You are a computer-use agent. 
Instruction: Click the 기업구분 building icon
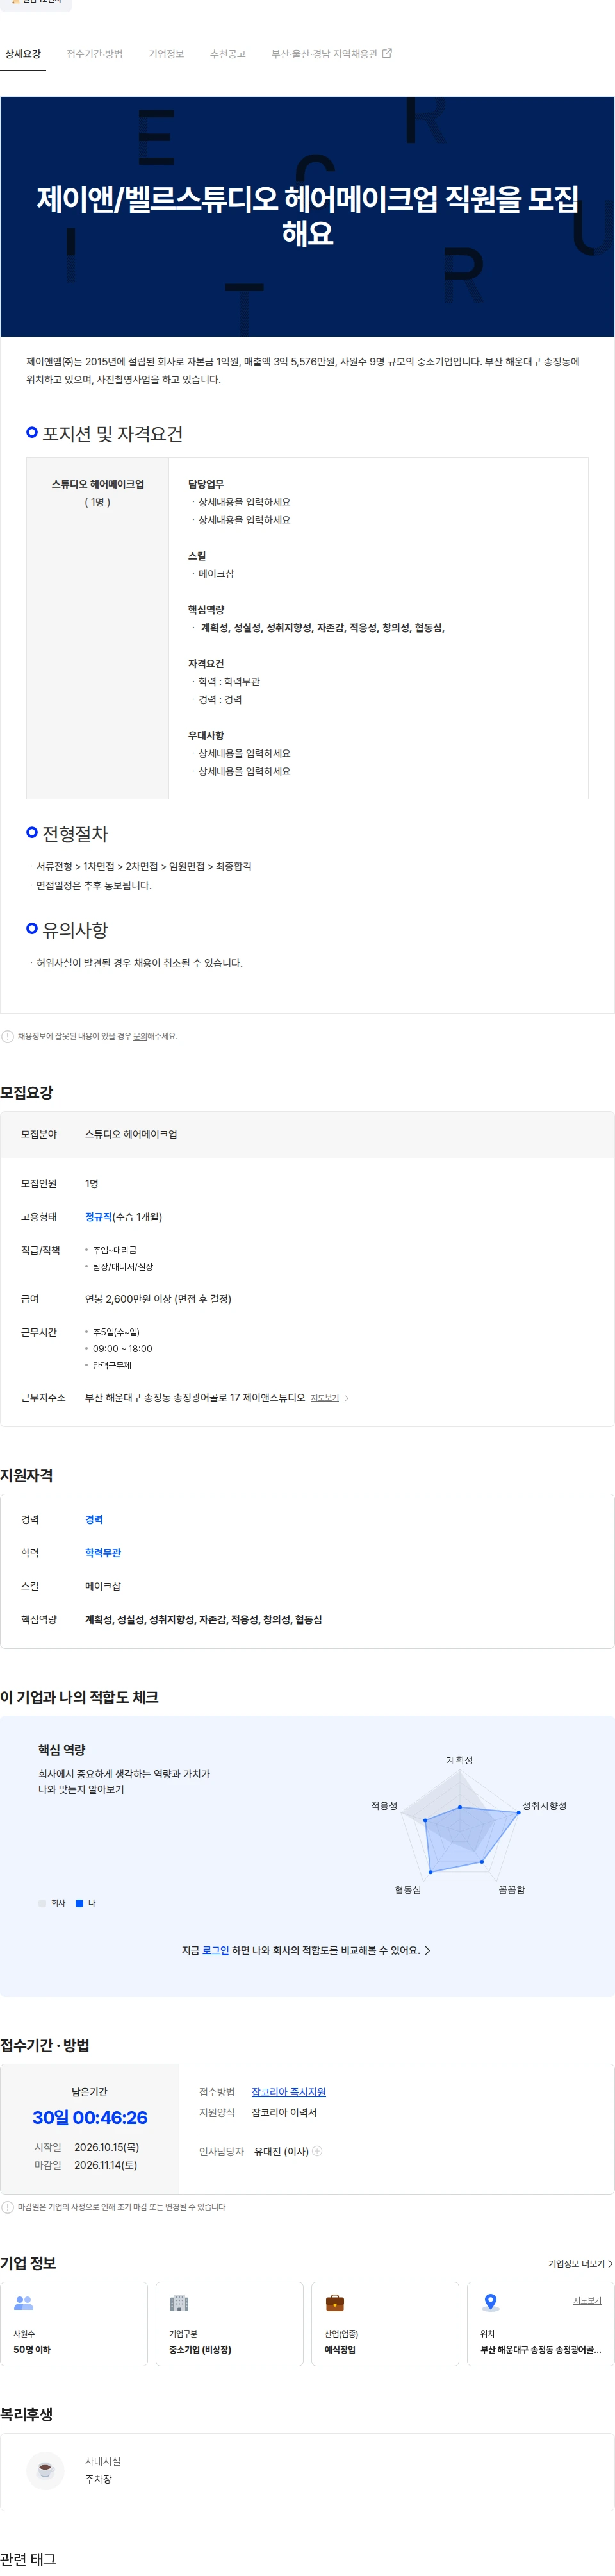[179, 2302]
